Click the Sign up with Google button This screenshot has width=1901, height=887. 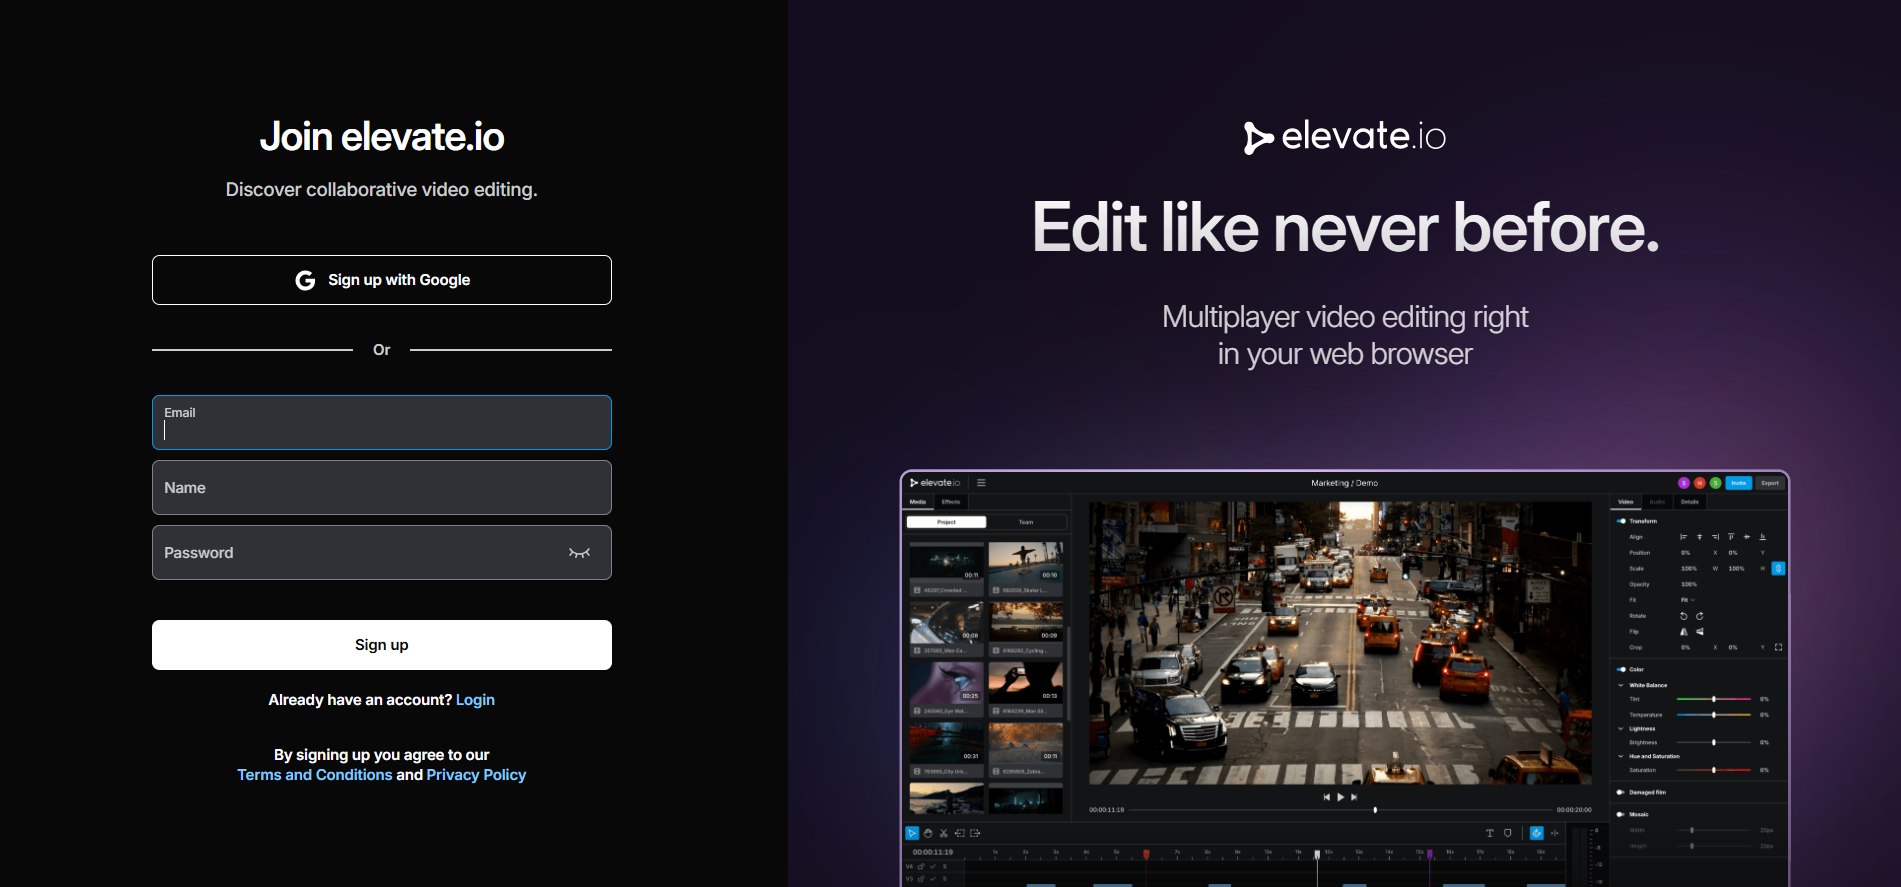click(x=382, y=280)
